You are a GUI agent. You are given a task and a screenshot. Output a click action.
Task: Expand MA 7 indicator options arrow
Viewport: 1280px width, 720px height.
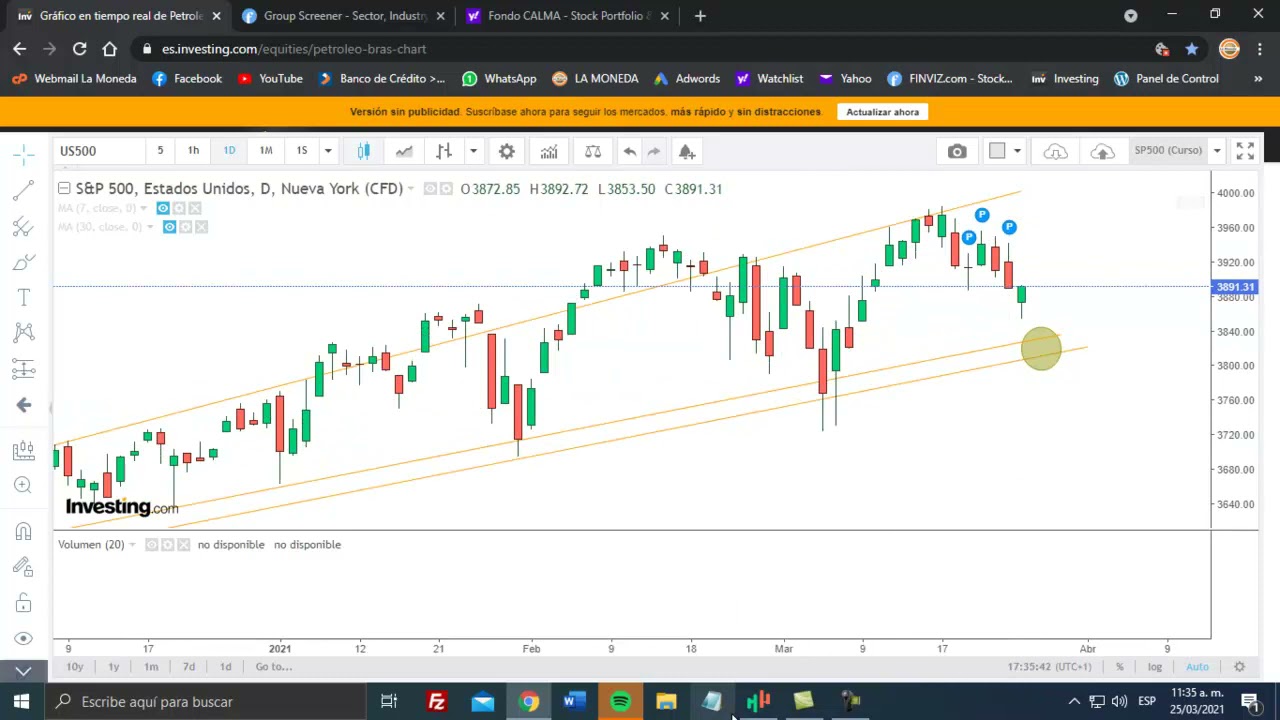coord(144,208)
